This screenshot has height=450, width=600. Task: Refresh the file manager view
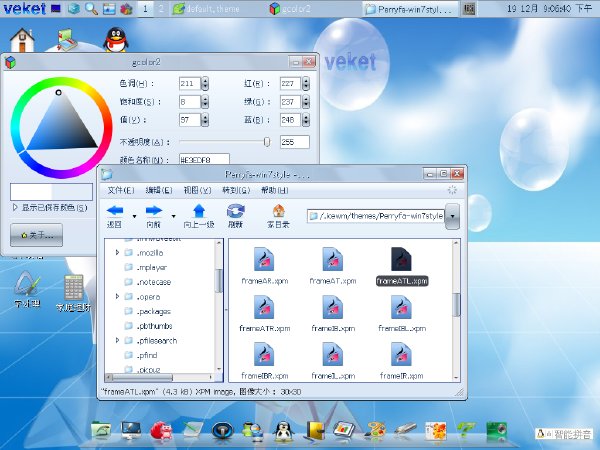[235, 211]
